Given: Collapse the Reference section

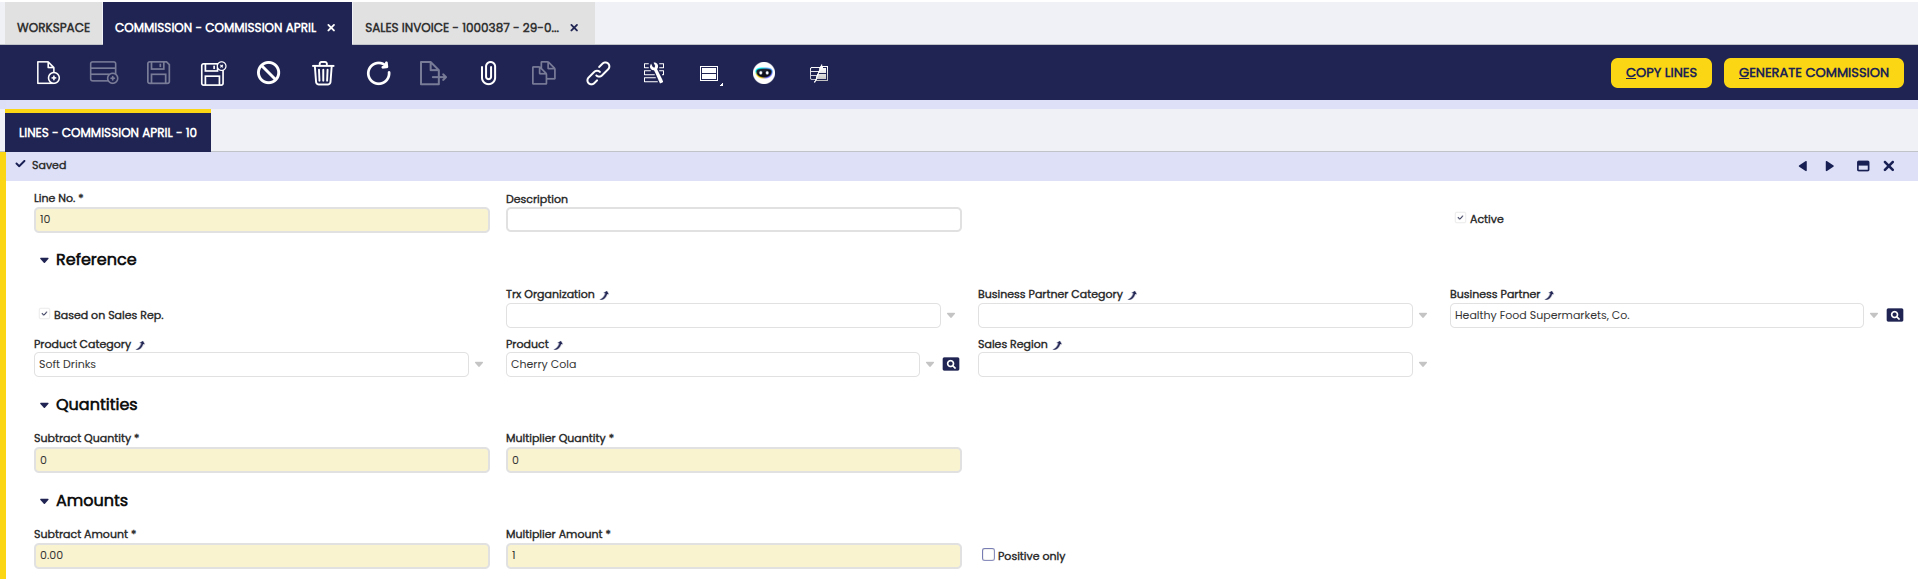Looking at the screenshot, I should [44, 260].
